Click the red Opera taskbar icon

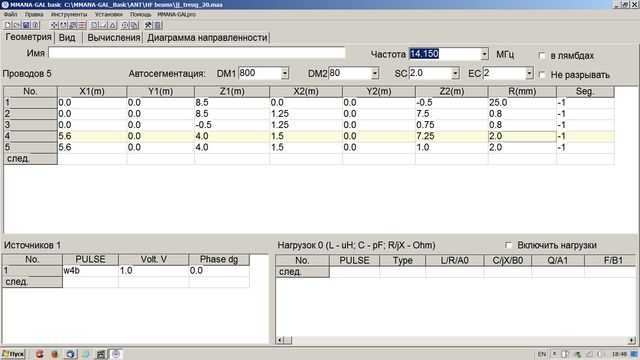pos(40,354)
